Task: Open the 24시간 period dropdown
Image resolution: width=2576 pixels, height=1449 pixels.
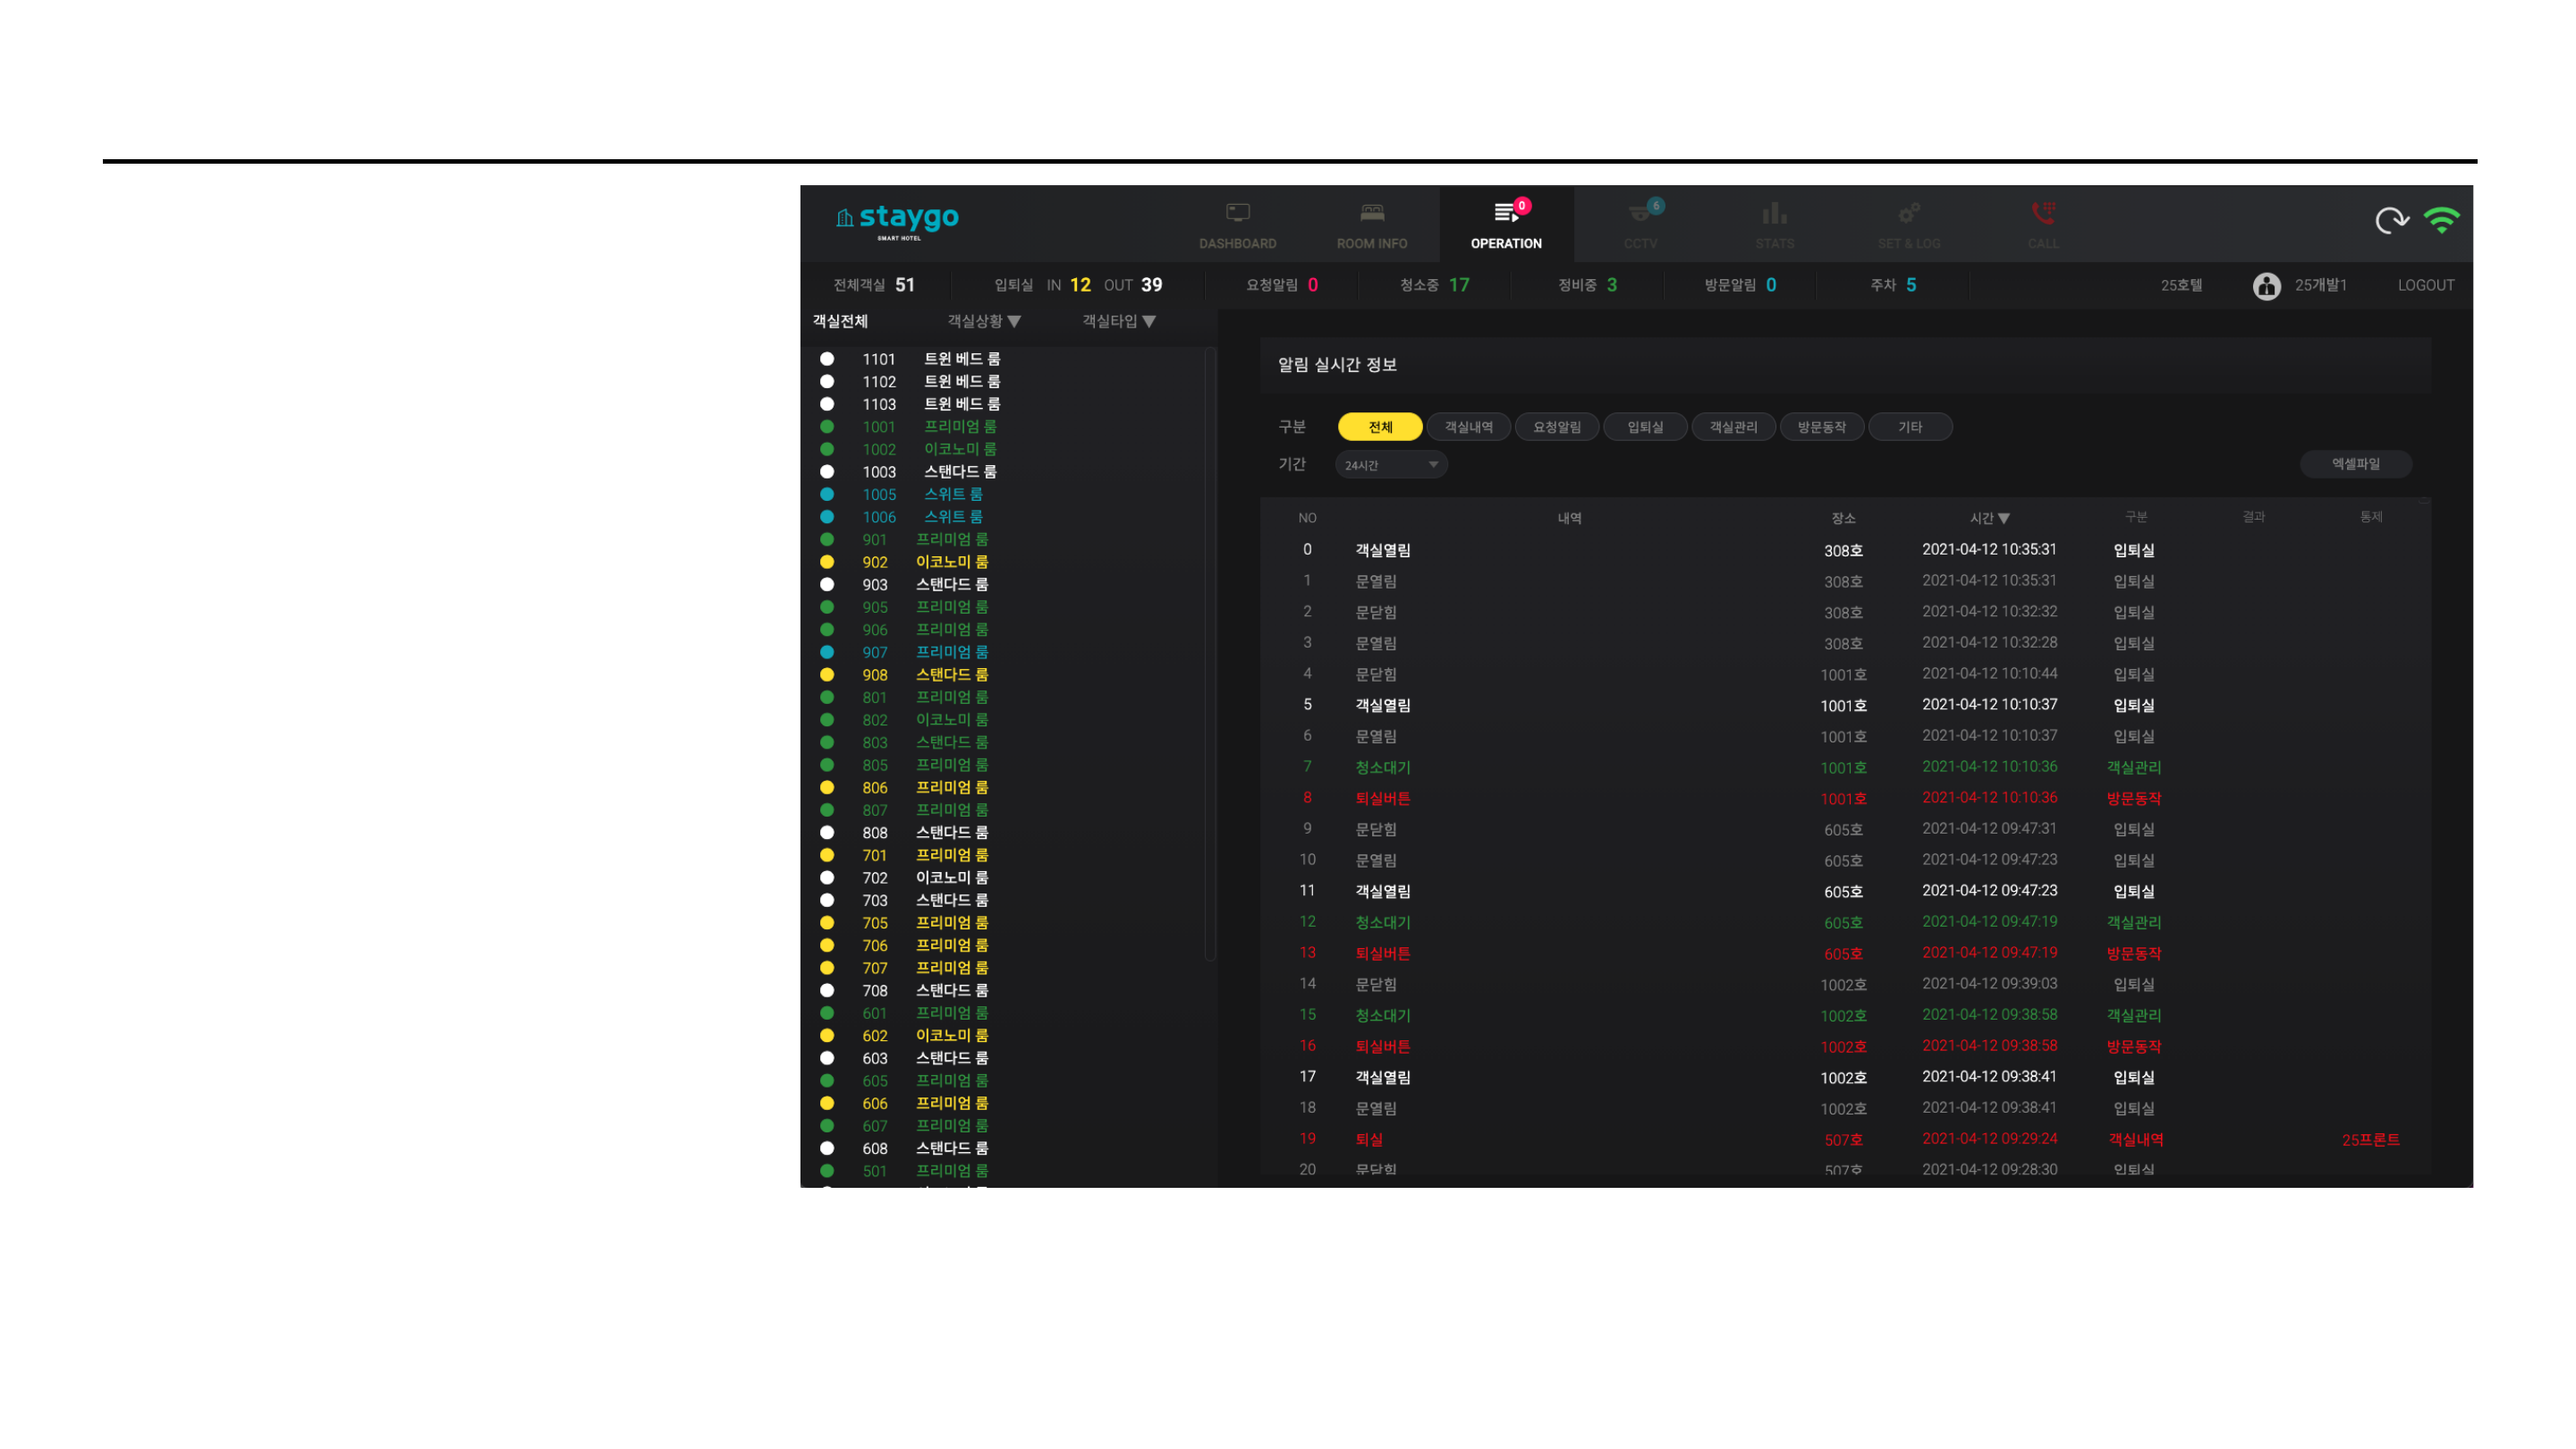Action: 1390,465
